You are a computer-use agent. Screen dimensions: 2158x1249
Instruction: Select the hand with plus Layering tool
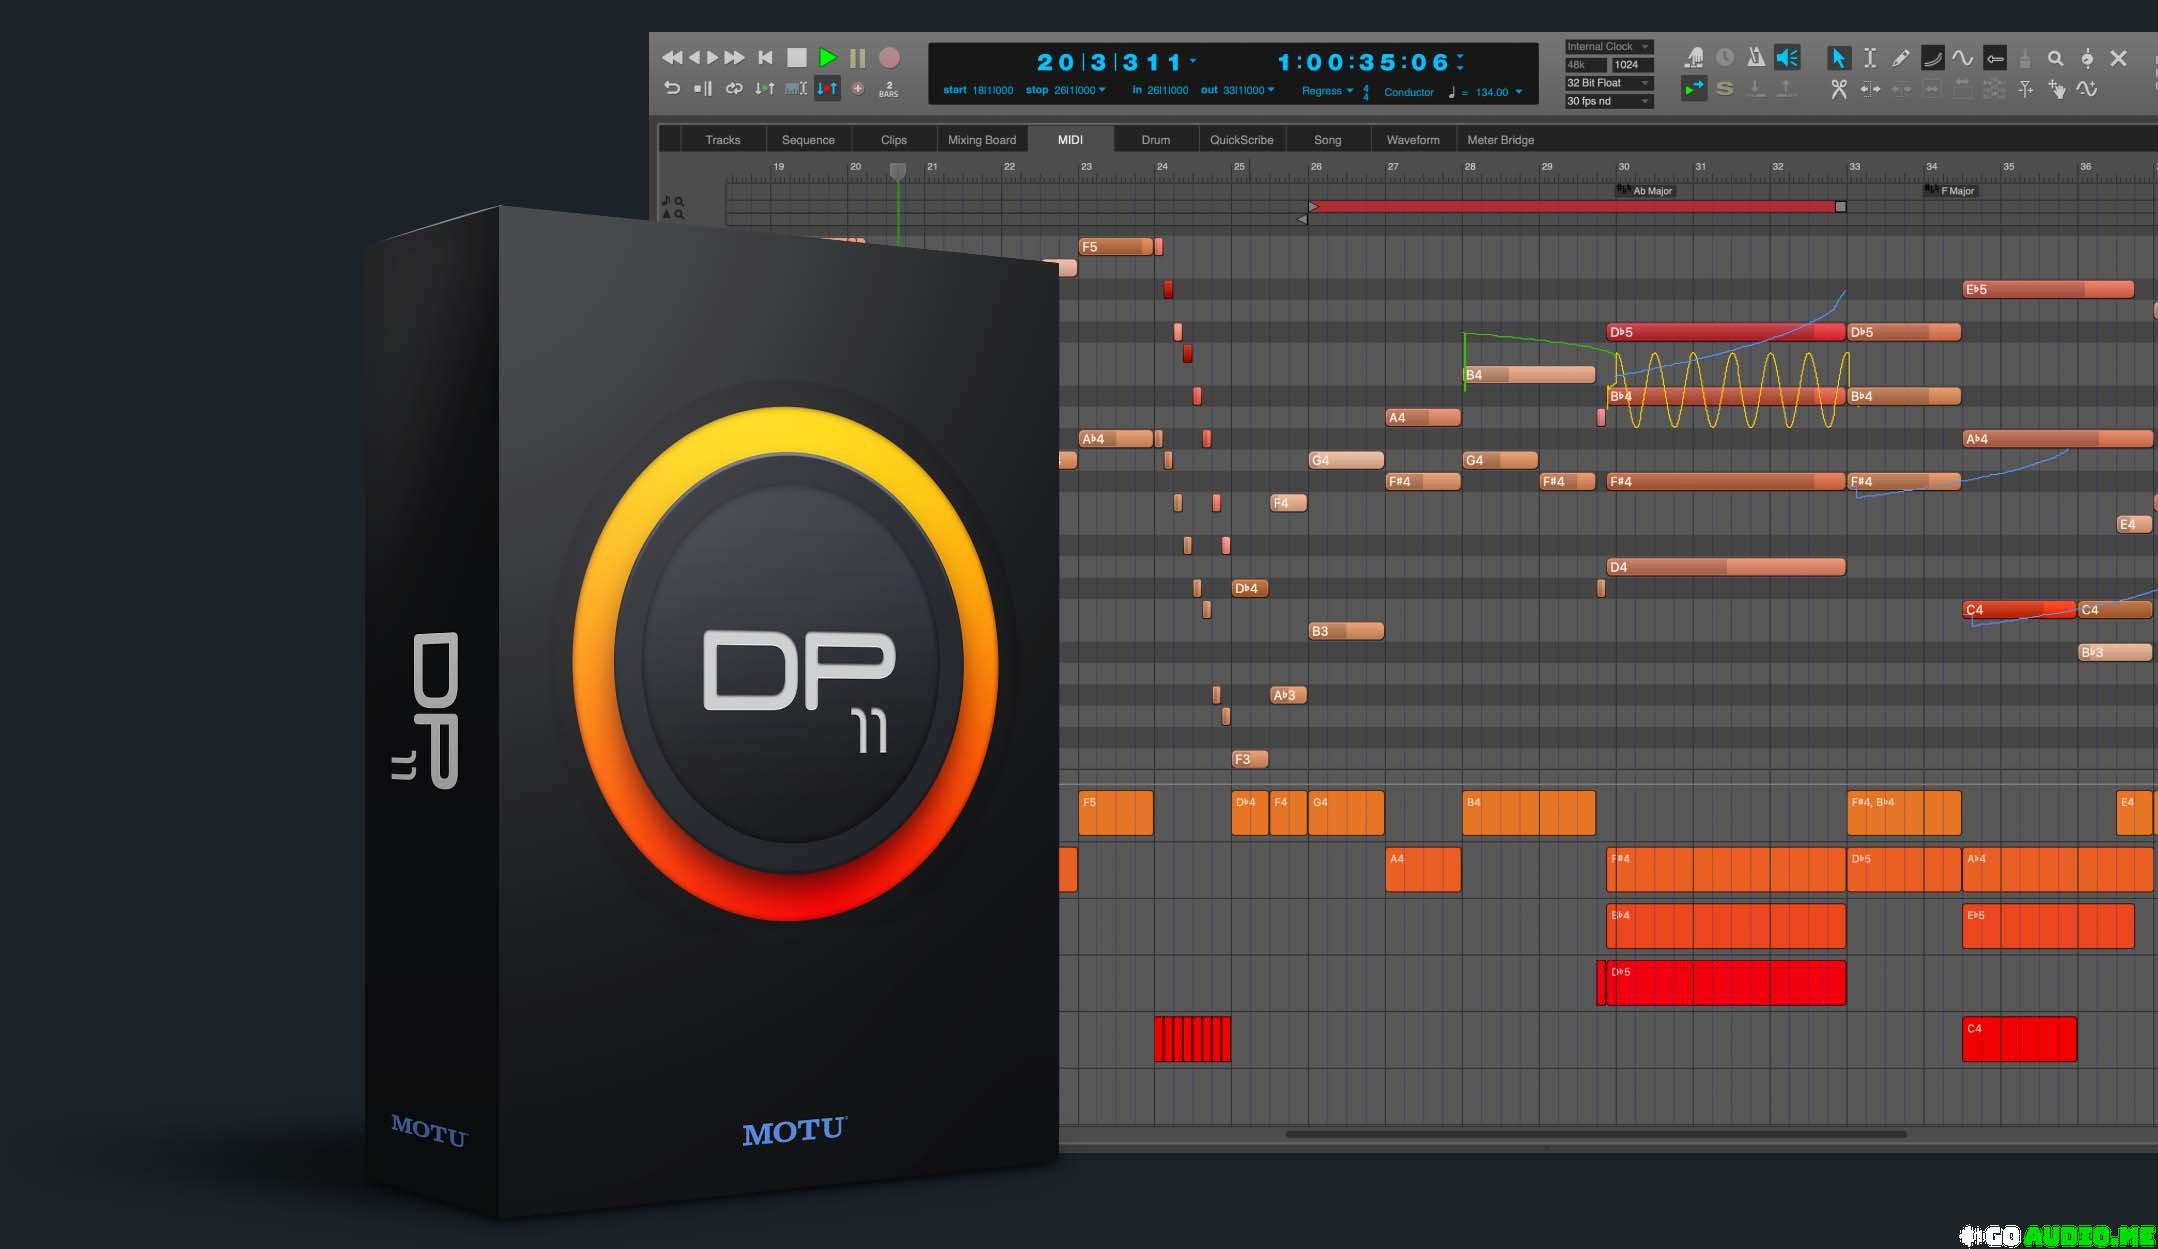click(x=2056, y=89)
